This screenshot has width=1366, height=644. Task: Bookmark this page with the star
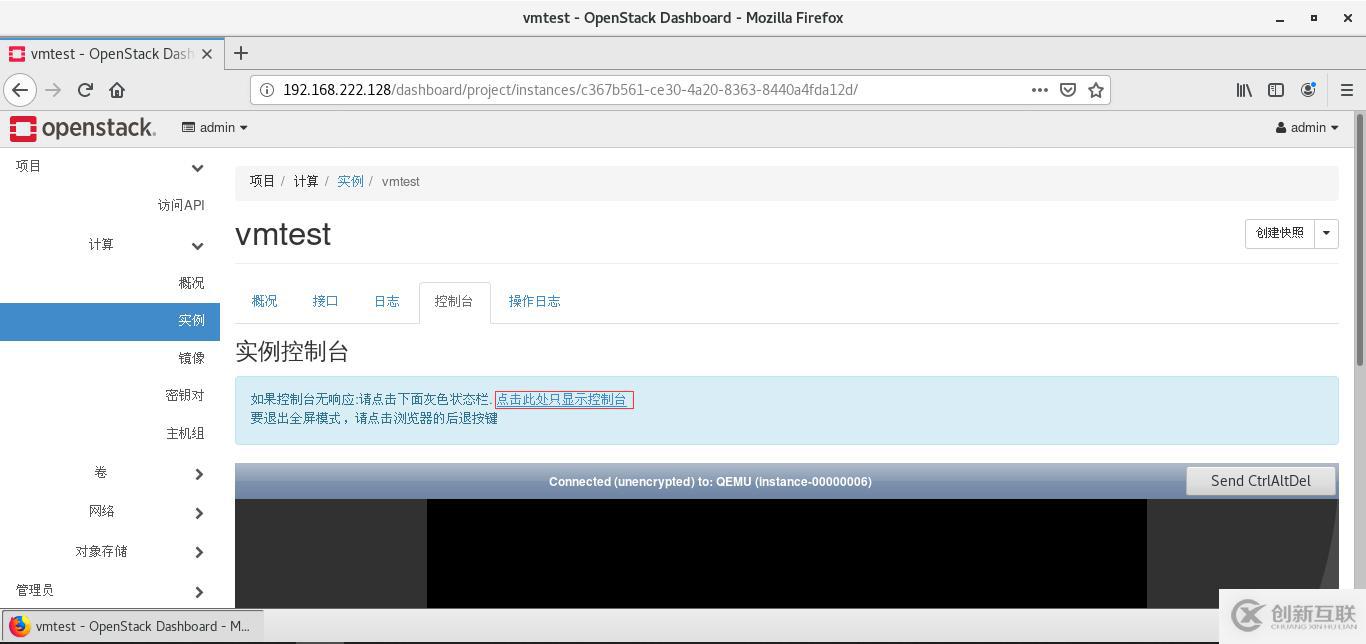pos(1096,90)
